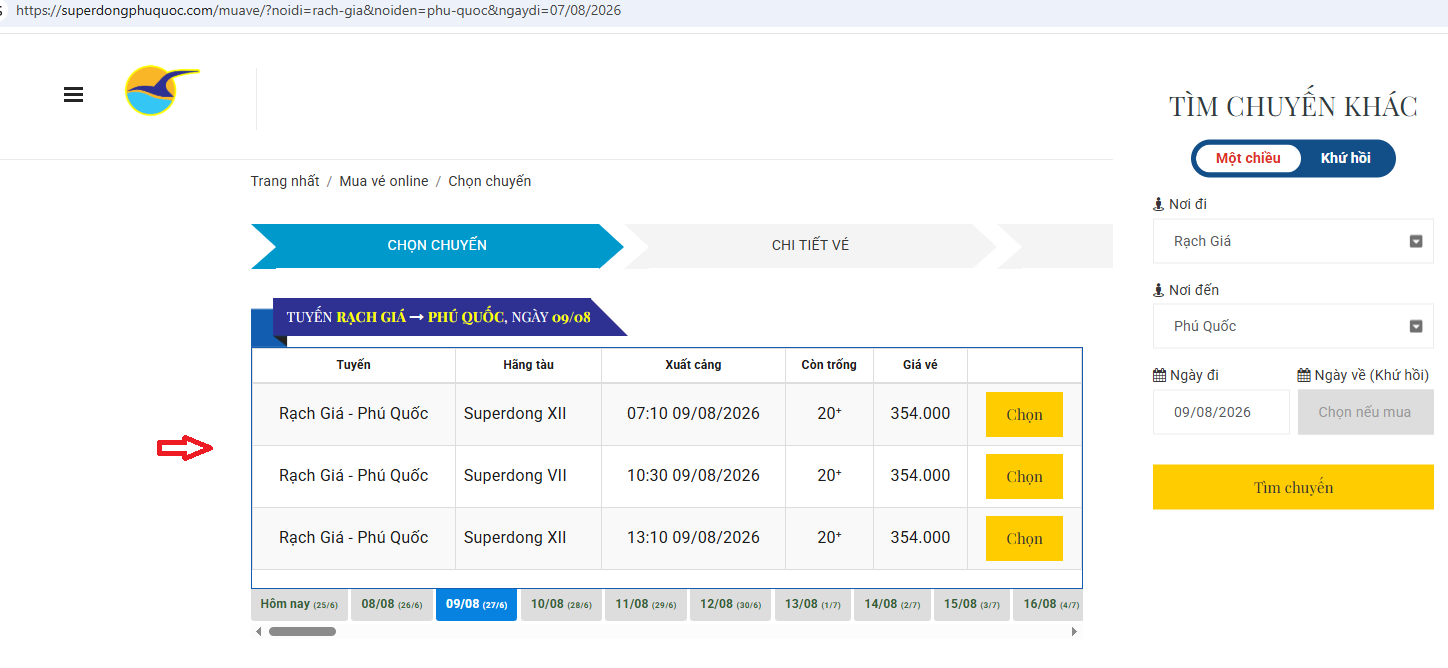Click the Superdong bird logo
Screen dimensions: 1448x668
tap(162, 91)
